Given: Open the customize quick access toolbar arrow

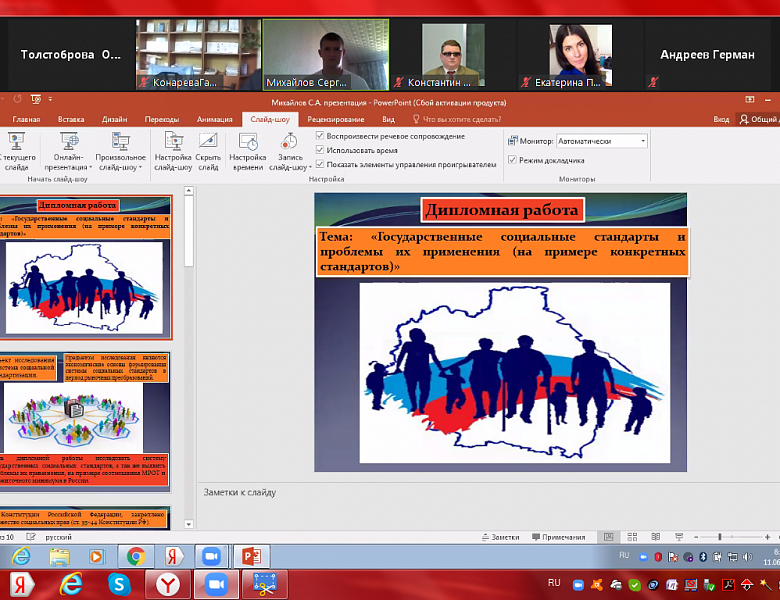Looking at the screenshot, I should pos(50,99).
